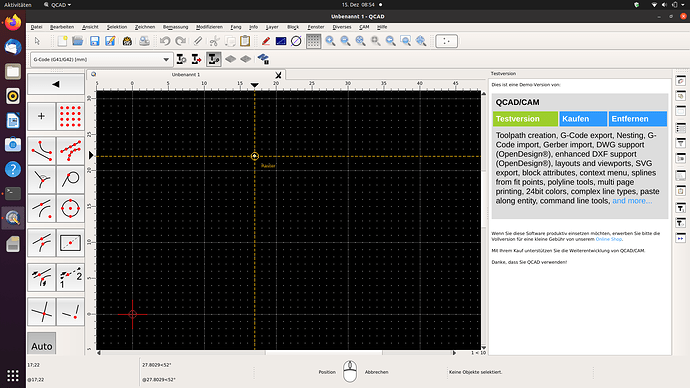
Task: Click the Entfernen button
Action: (638, 119)
